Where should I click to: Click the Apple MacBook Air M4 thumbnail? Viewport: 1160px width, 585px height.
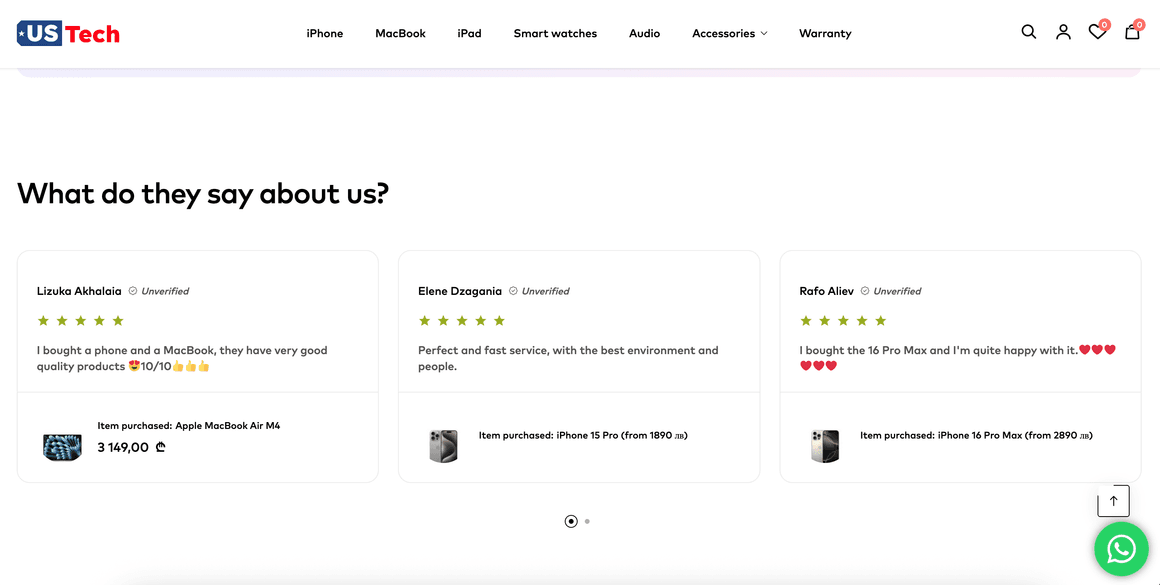pyautogui.click(x=62, y=447)
